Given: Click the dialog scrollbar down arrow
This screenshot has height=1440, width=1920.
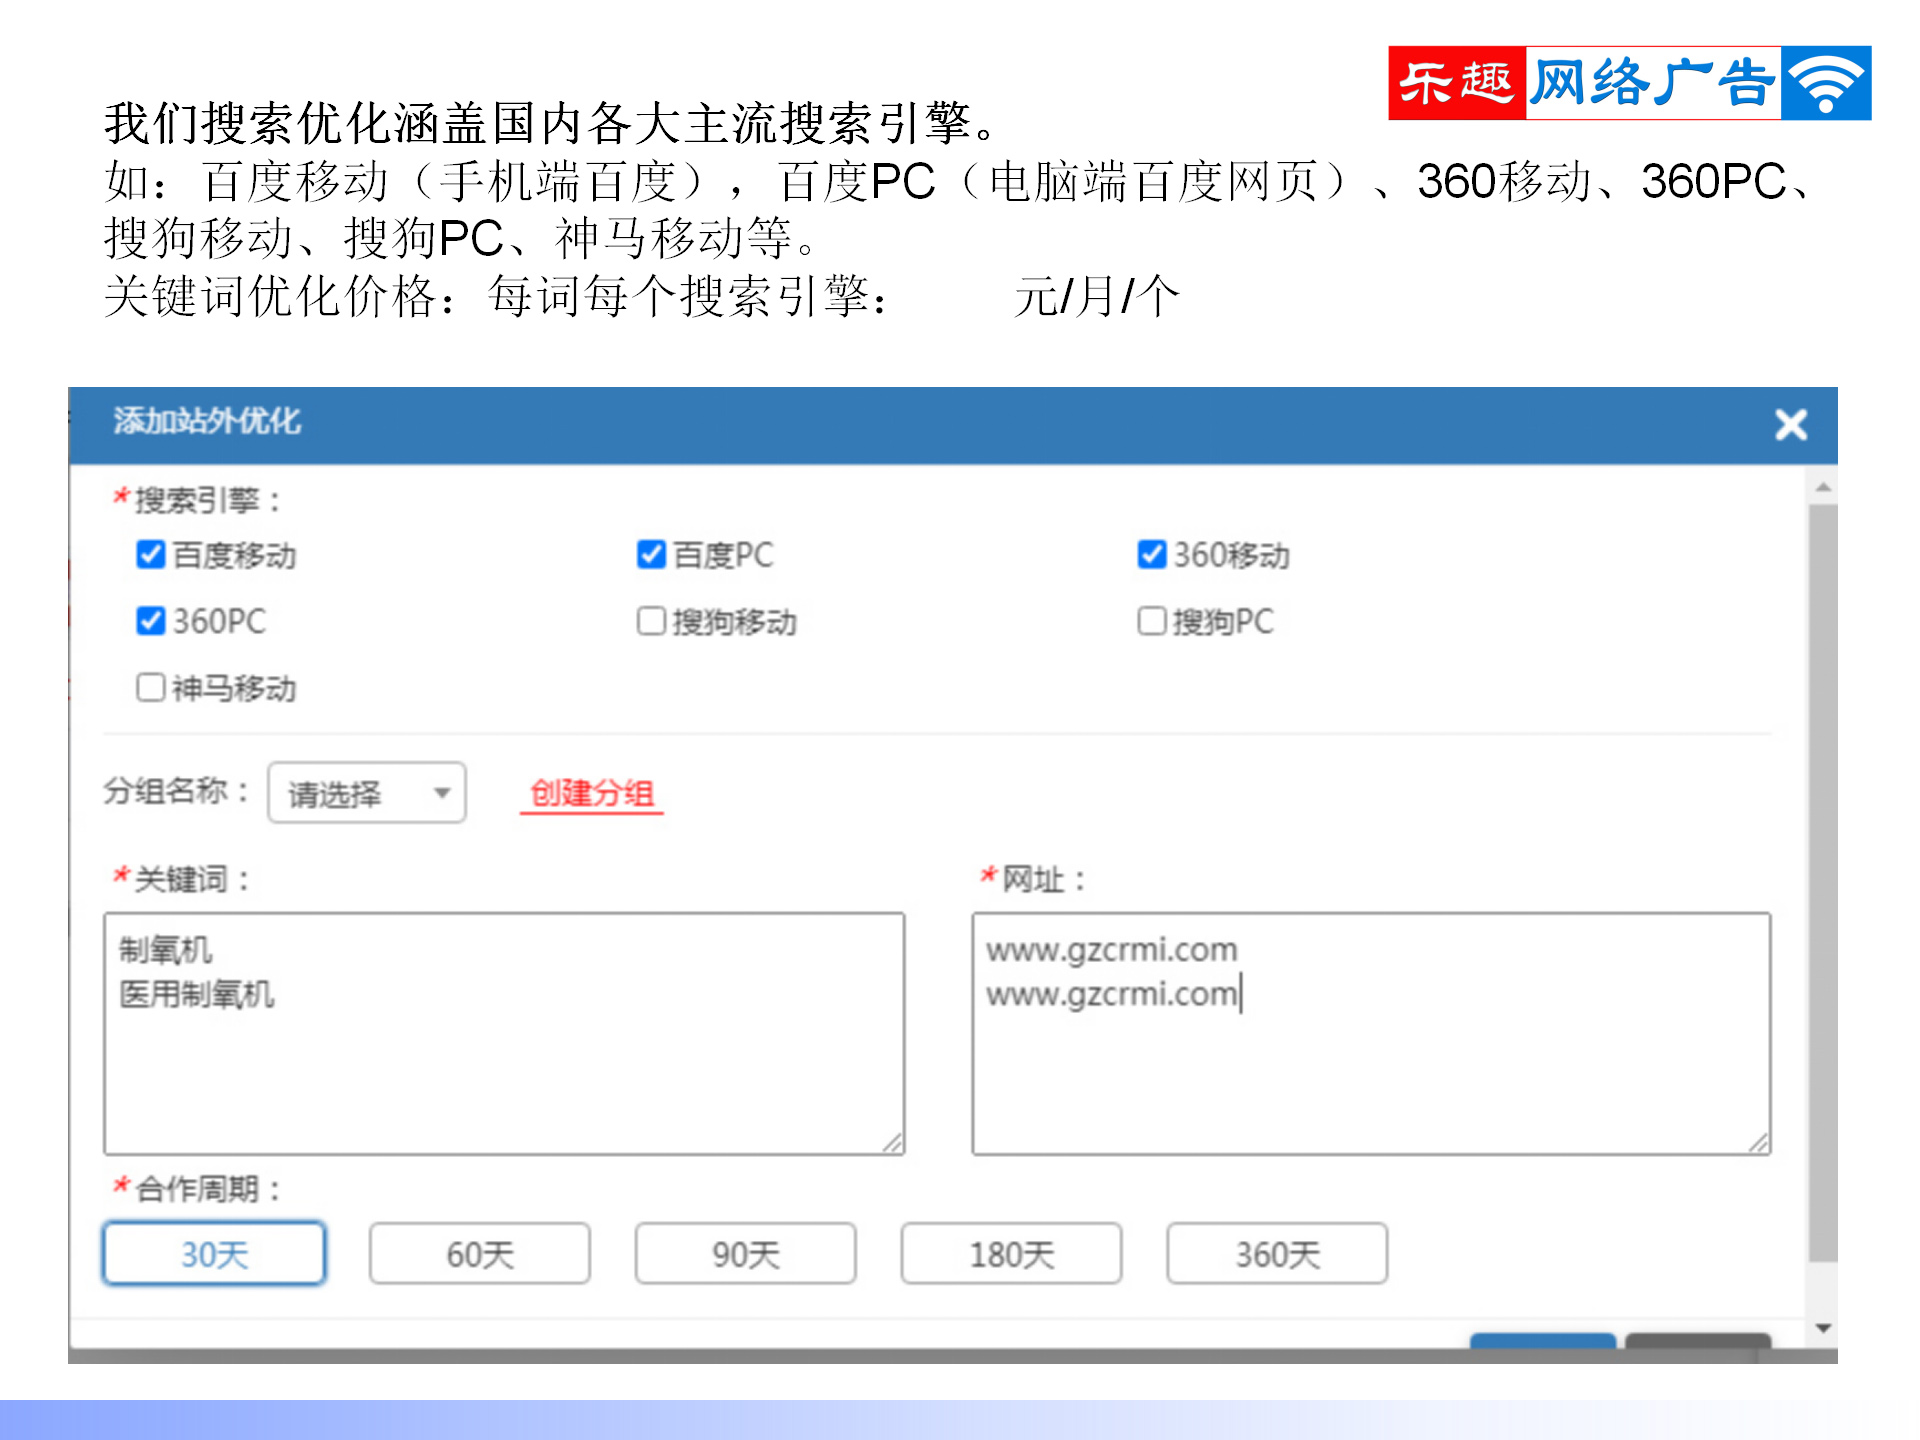Looking at the screenshot, I should tap(1823, 1329).
